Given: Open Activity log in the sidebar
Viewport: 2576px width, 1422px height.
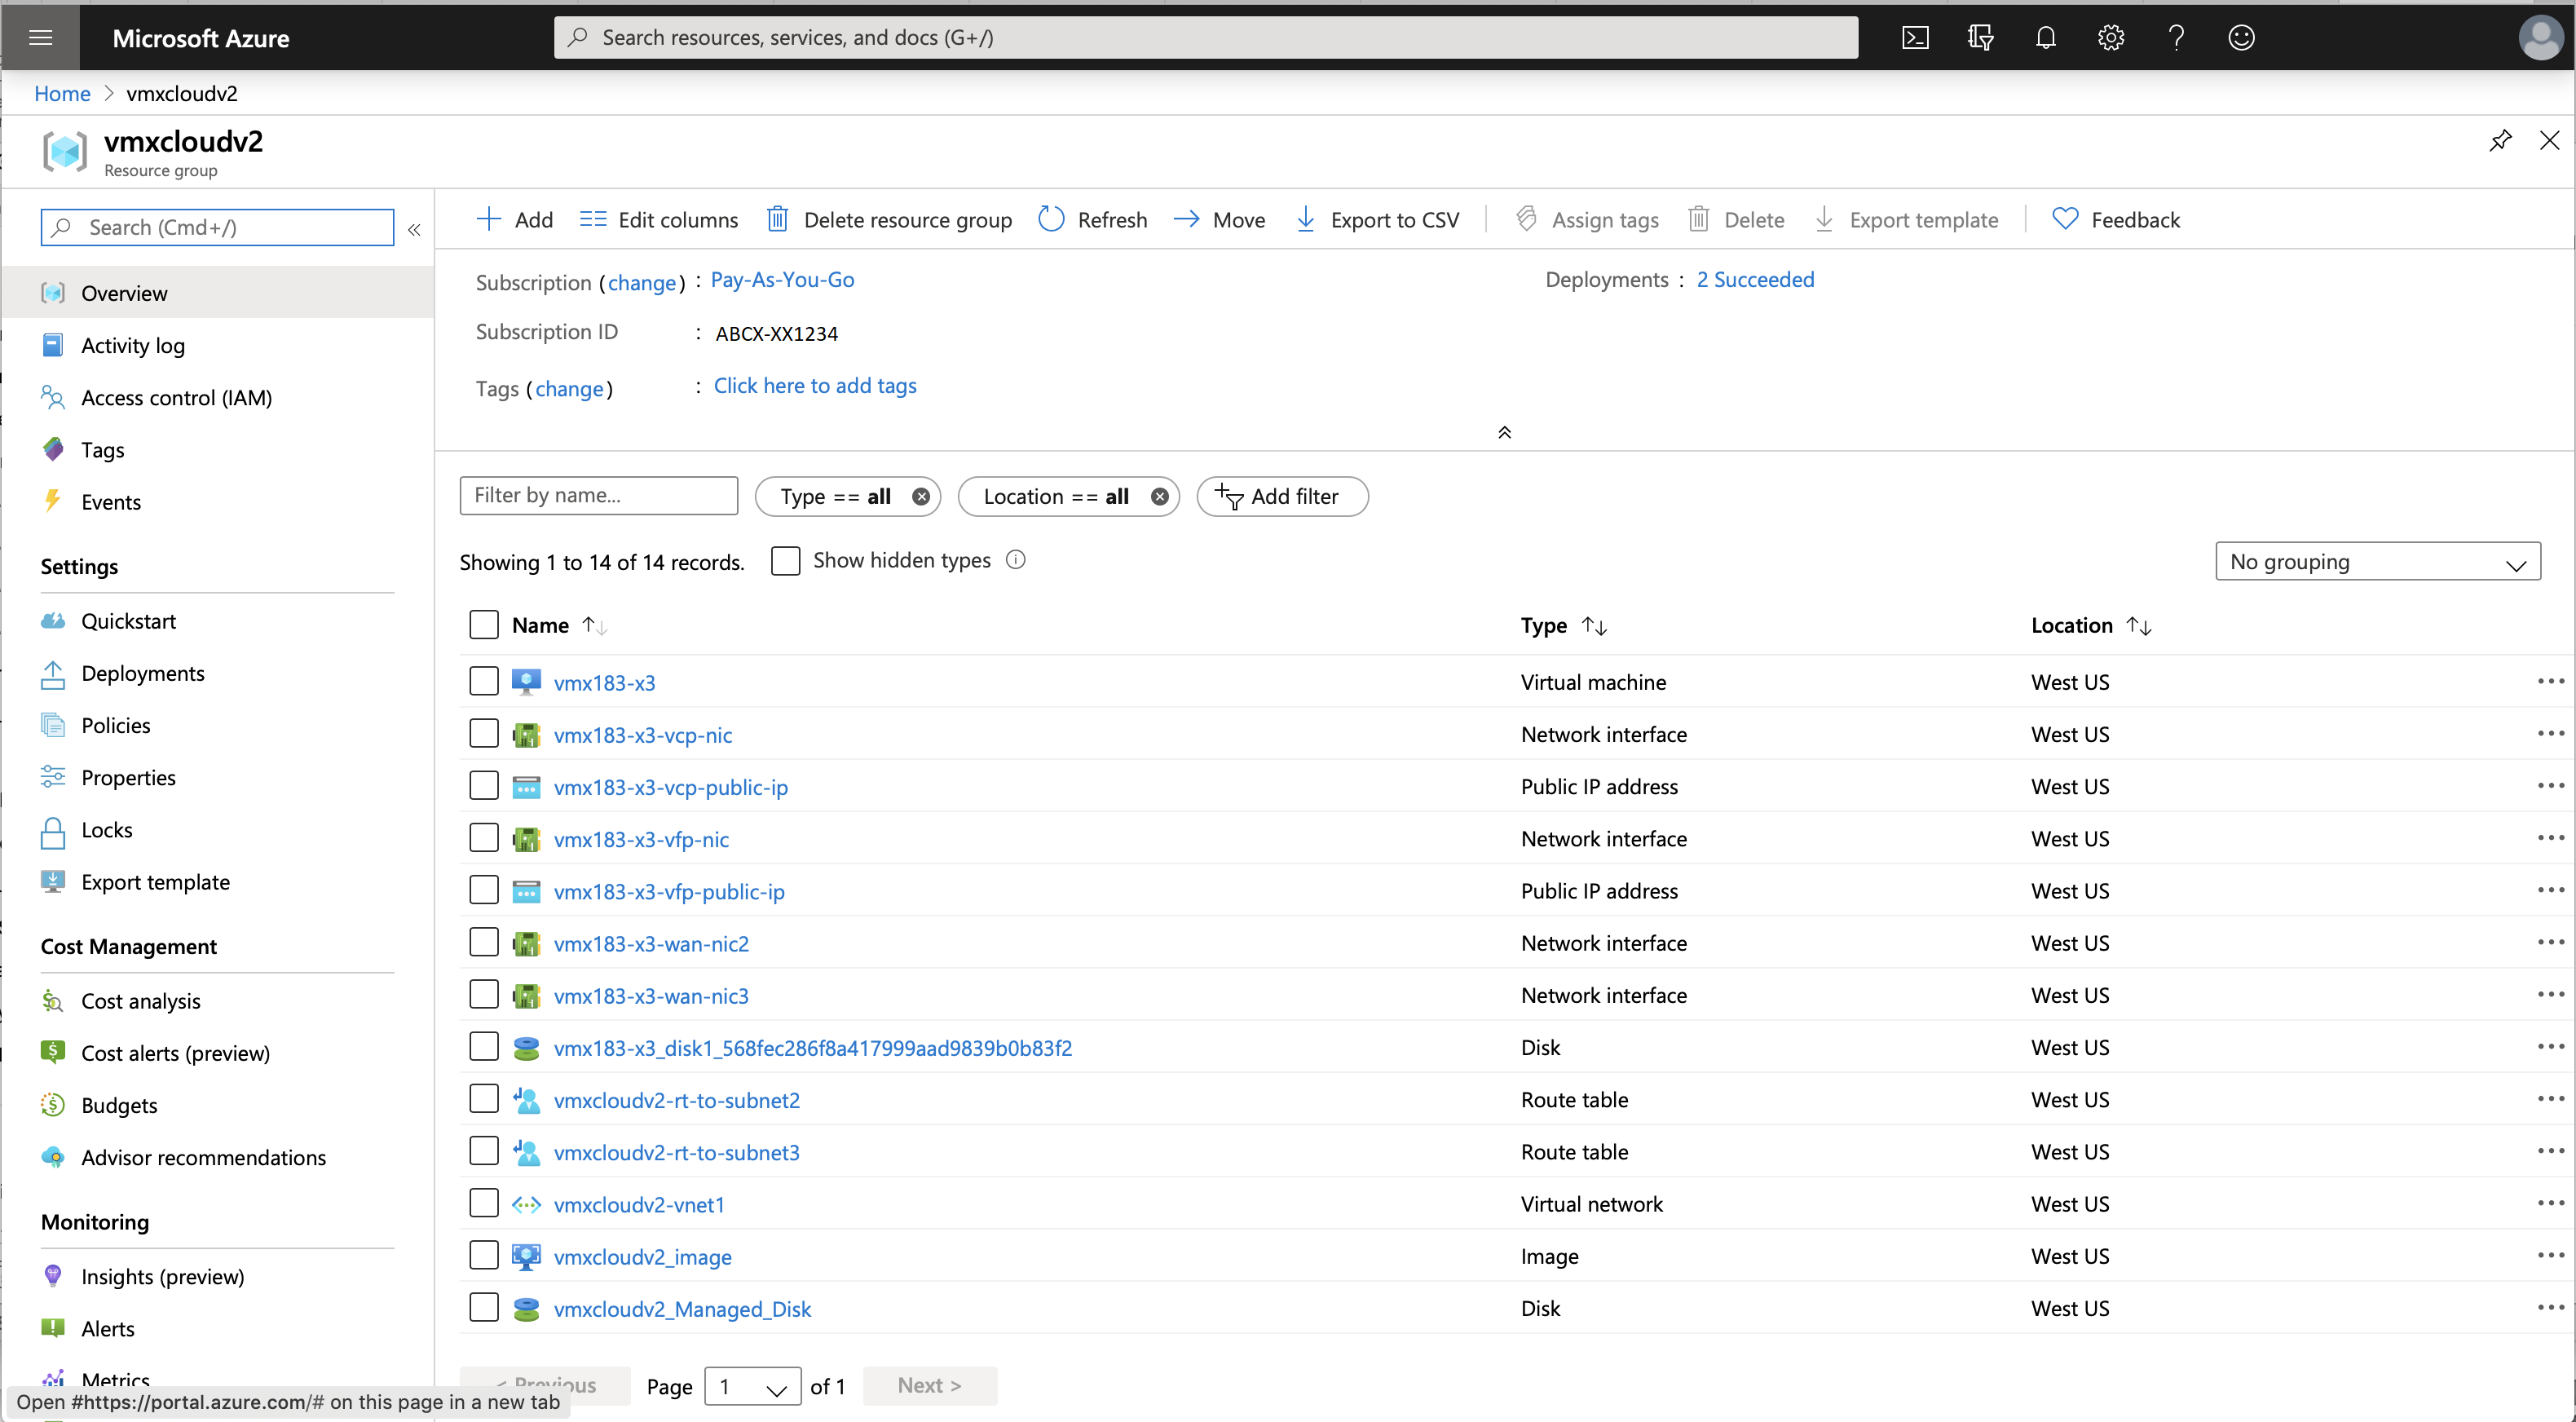Looking at the screenshot, I should (x=132, y=345).
